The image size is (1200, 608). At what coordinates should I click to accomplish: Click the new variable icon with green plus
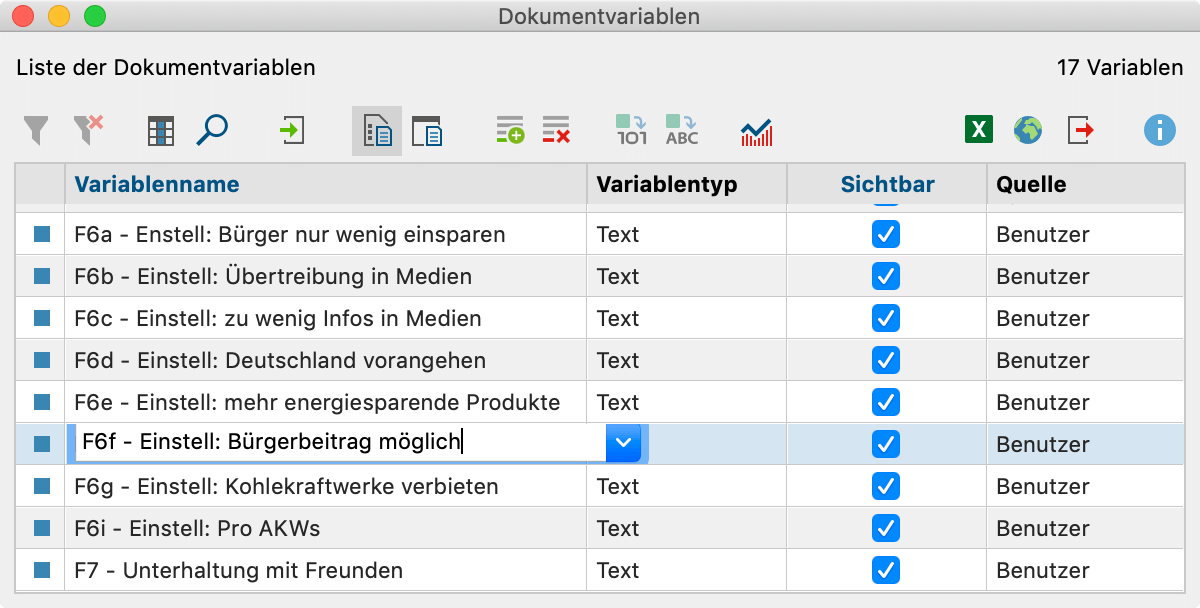coord(510,131)
